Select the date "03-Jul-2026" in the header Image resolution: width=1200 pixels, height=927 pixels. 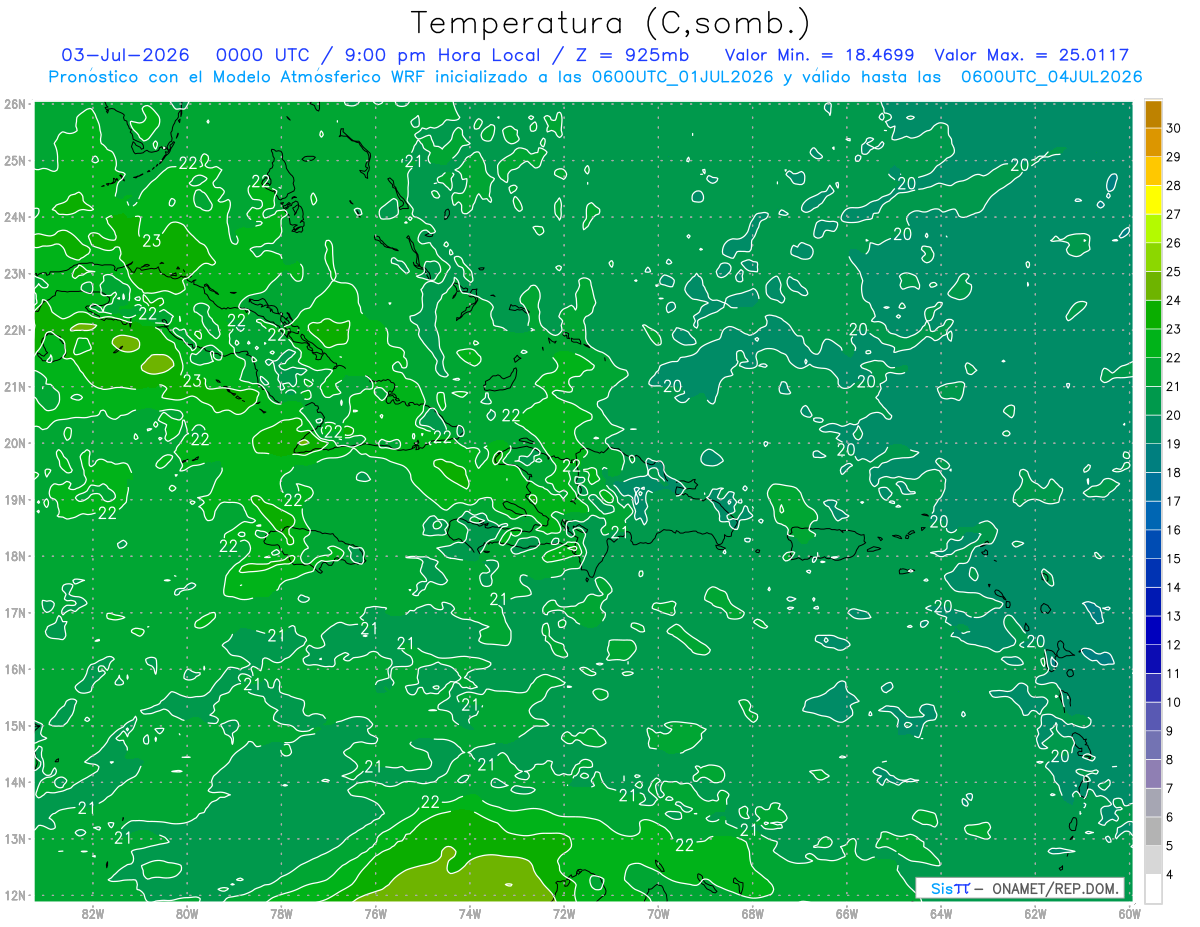click(x=125, y=55)
